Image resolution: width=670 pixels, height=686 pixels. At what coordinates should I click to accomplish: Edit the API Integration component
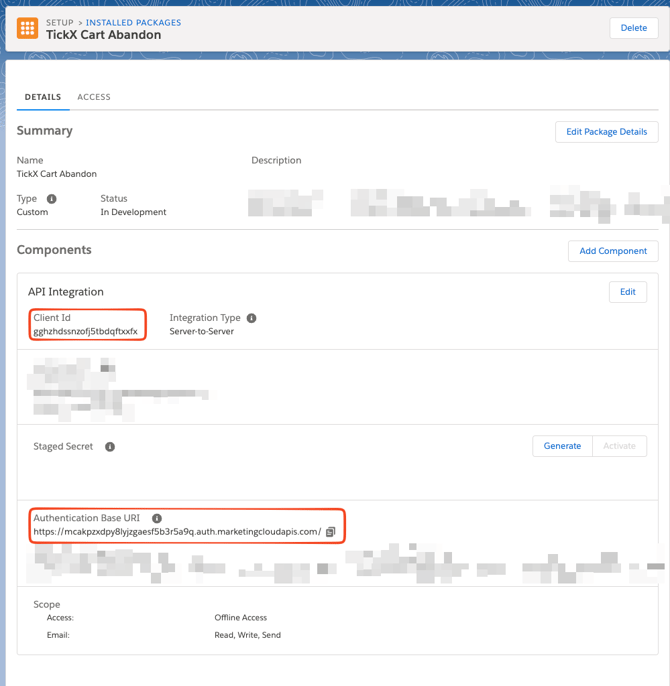[627, 292]
